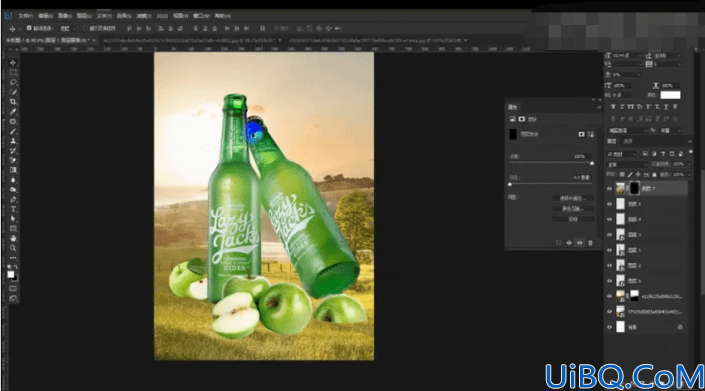705x391 pixels.
Task: Select the Horizontal Type tool
Action: (13, 209)
